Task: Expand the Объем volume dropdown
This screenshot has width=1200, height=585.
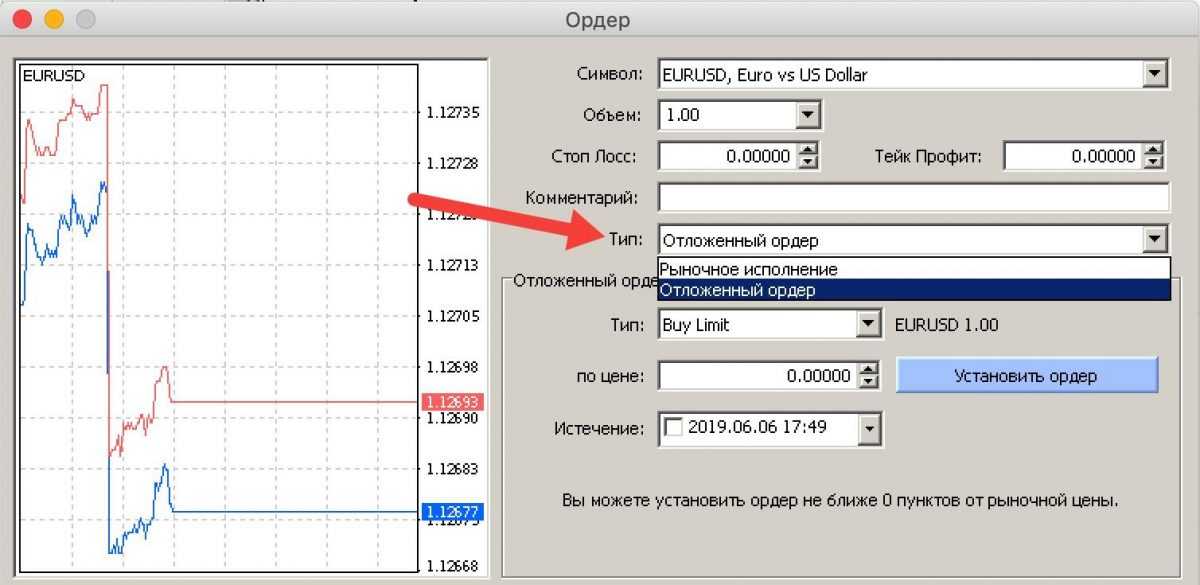Action: tap(808, 115)
